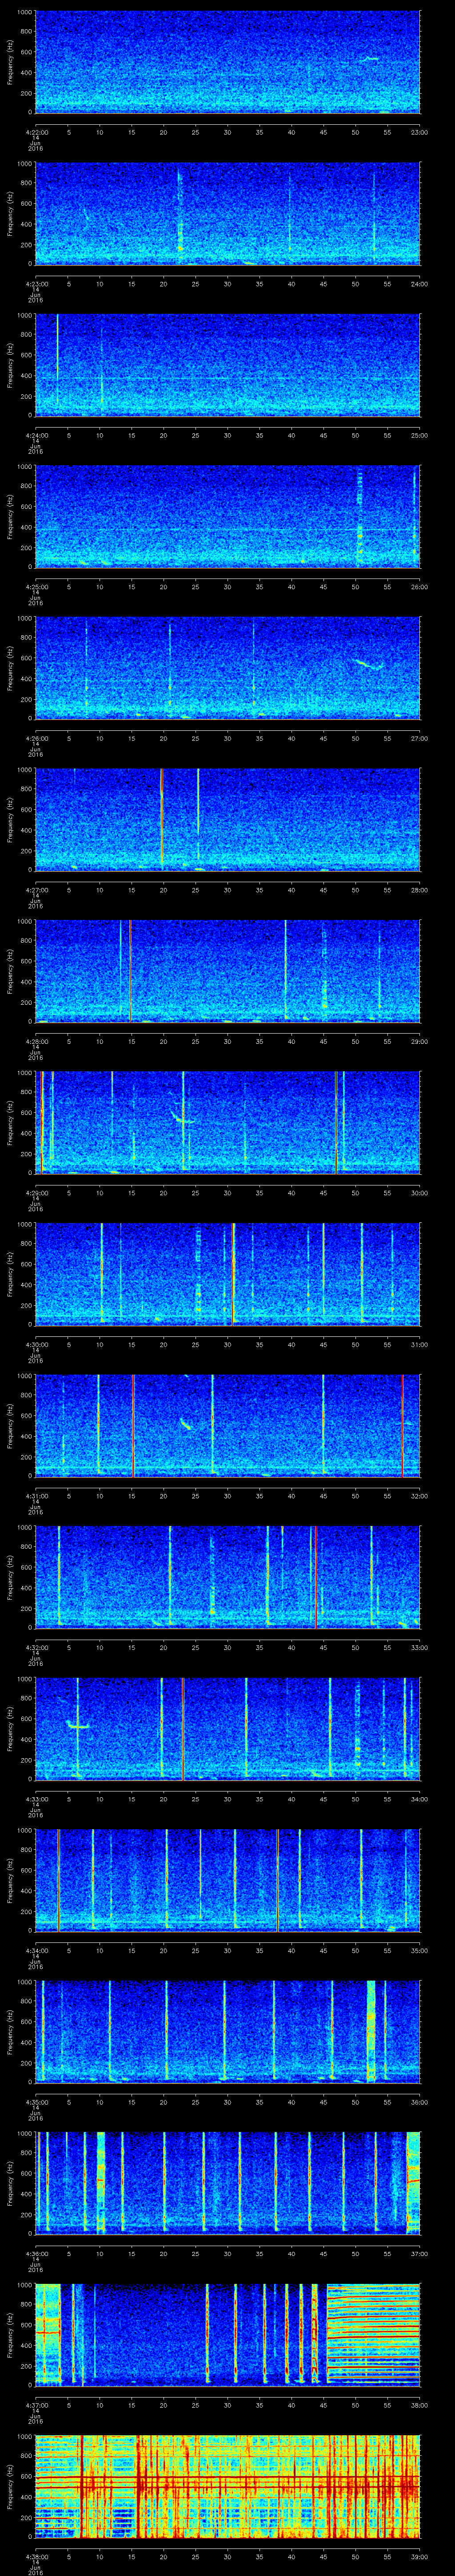Select the '4:35:00' start time label

(x=36, y=2101)
